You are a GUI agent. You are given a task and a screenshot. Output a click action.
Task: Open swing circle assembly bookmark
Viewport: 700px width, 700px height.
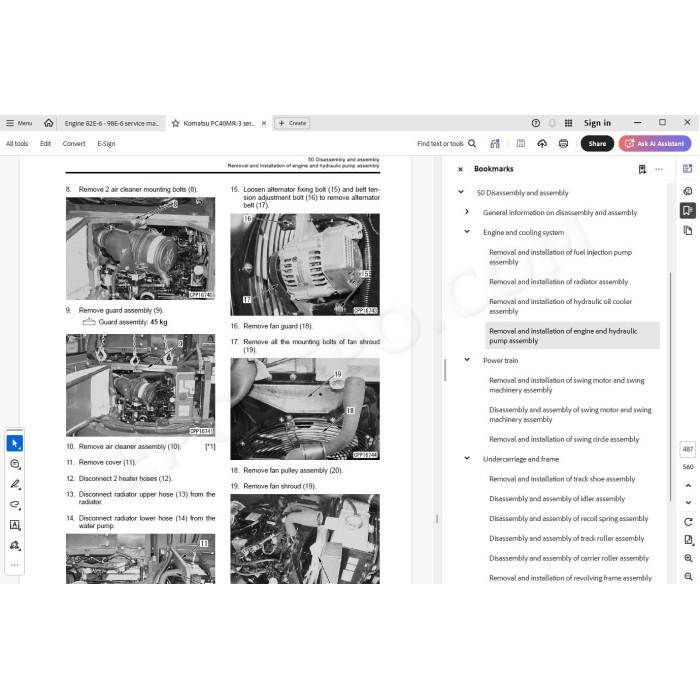(564, 439)
